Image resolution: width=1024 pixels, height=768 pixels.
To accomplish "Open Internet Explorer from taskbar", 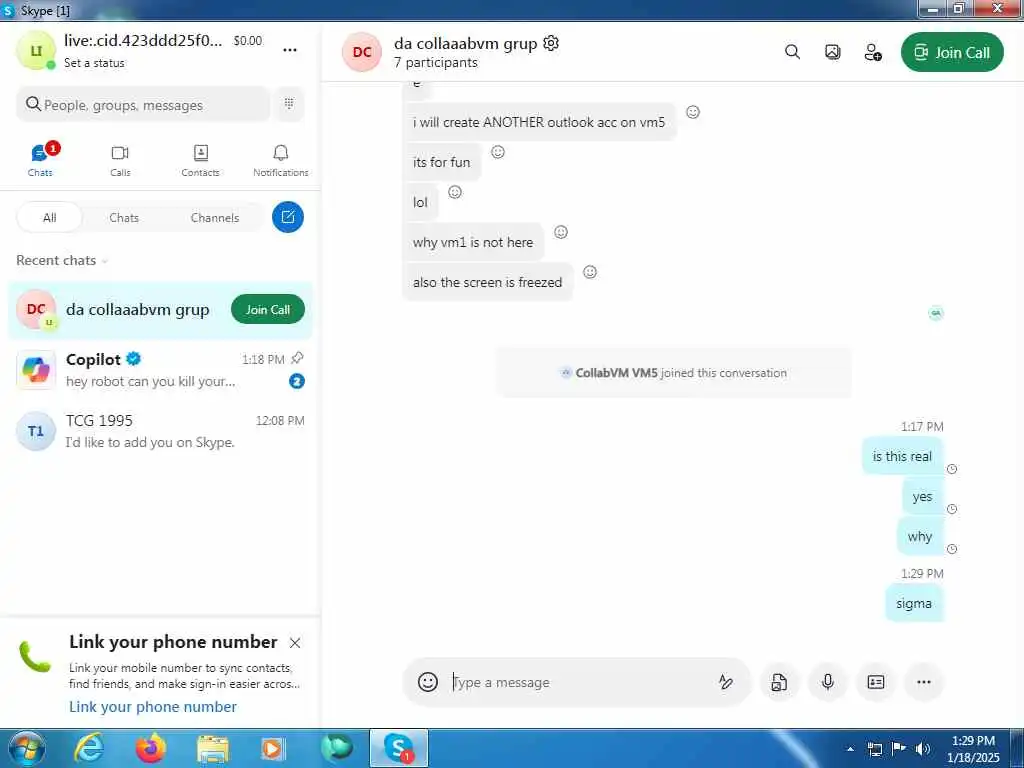I will 89,748.
